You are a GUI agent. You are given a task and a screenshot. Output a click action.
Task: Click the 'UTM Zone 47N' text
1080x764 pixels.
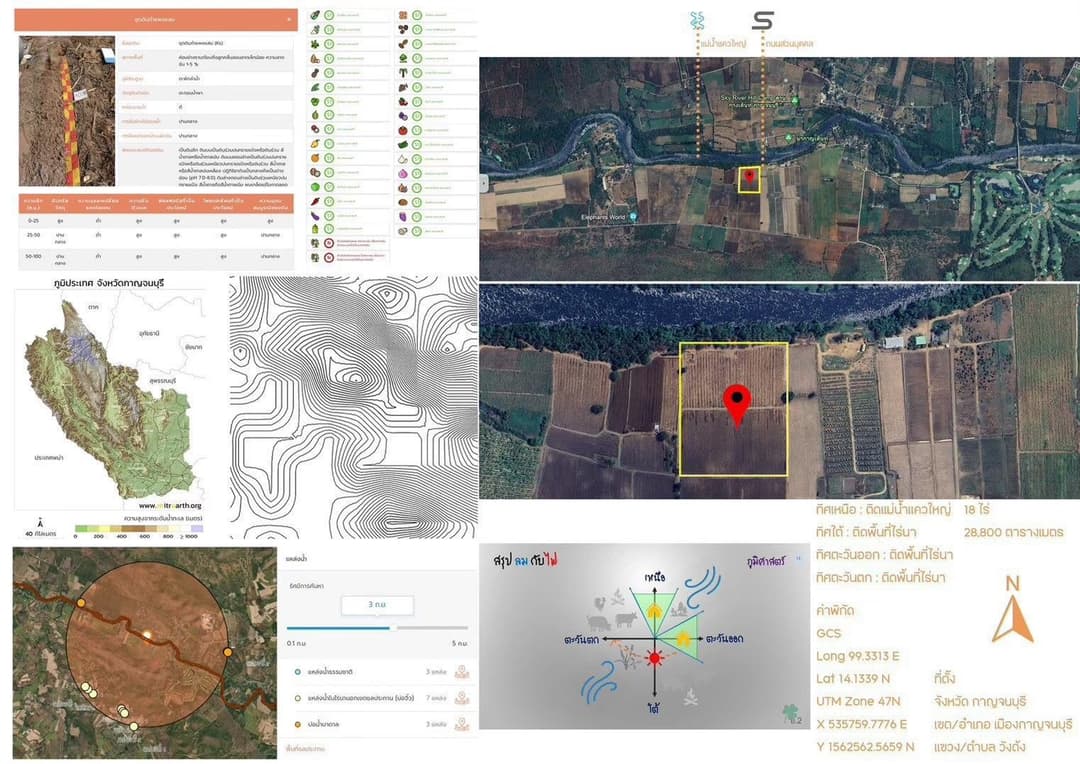(x=858, y=701)
